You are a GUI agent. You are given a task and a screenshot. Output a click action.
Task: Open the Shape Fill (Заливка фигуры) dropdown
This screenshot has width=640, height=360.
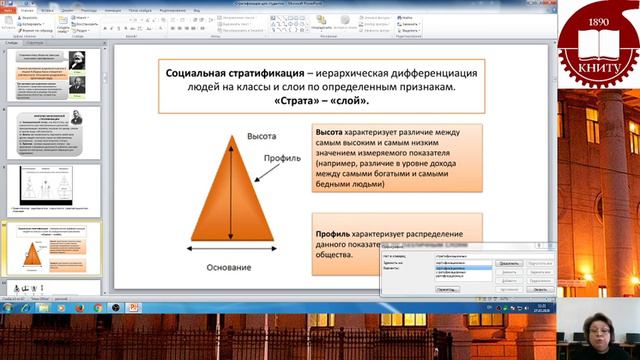375,18
